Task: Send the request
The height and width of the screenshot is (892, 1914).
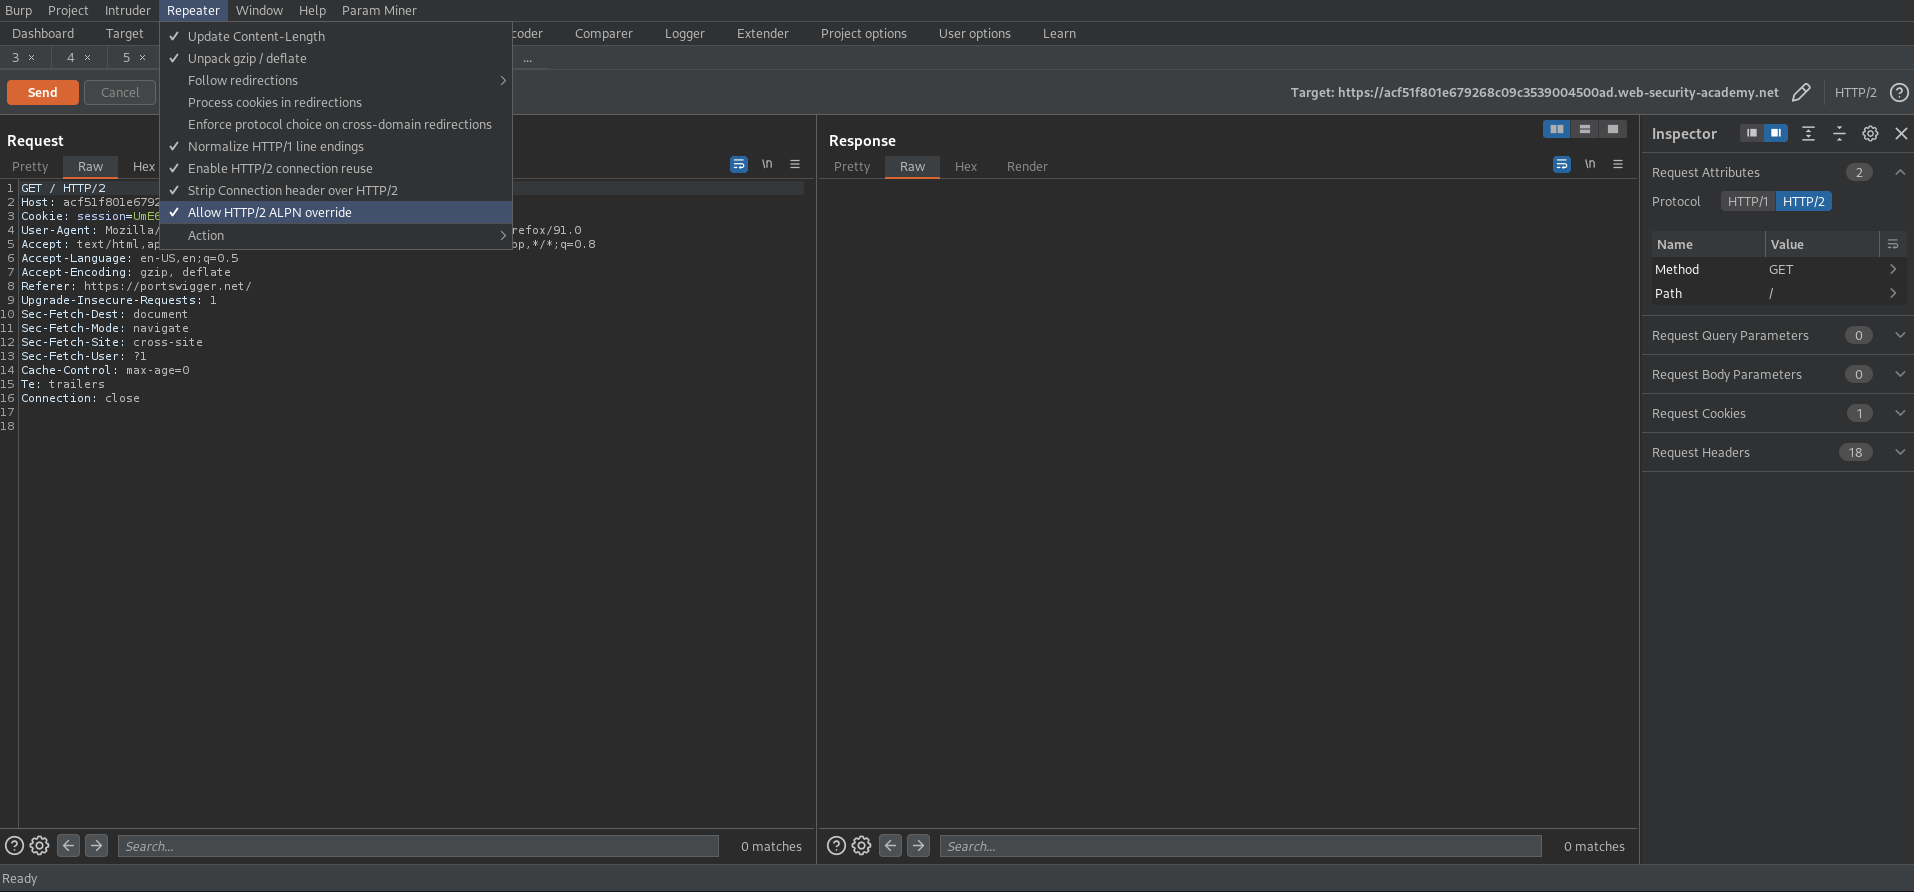Action: (x=42, y=92)
